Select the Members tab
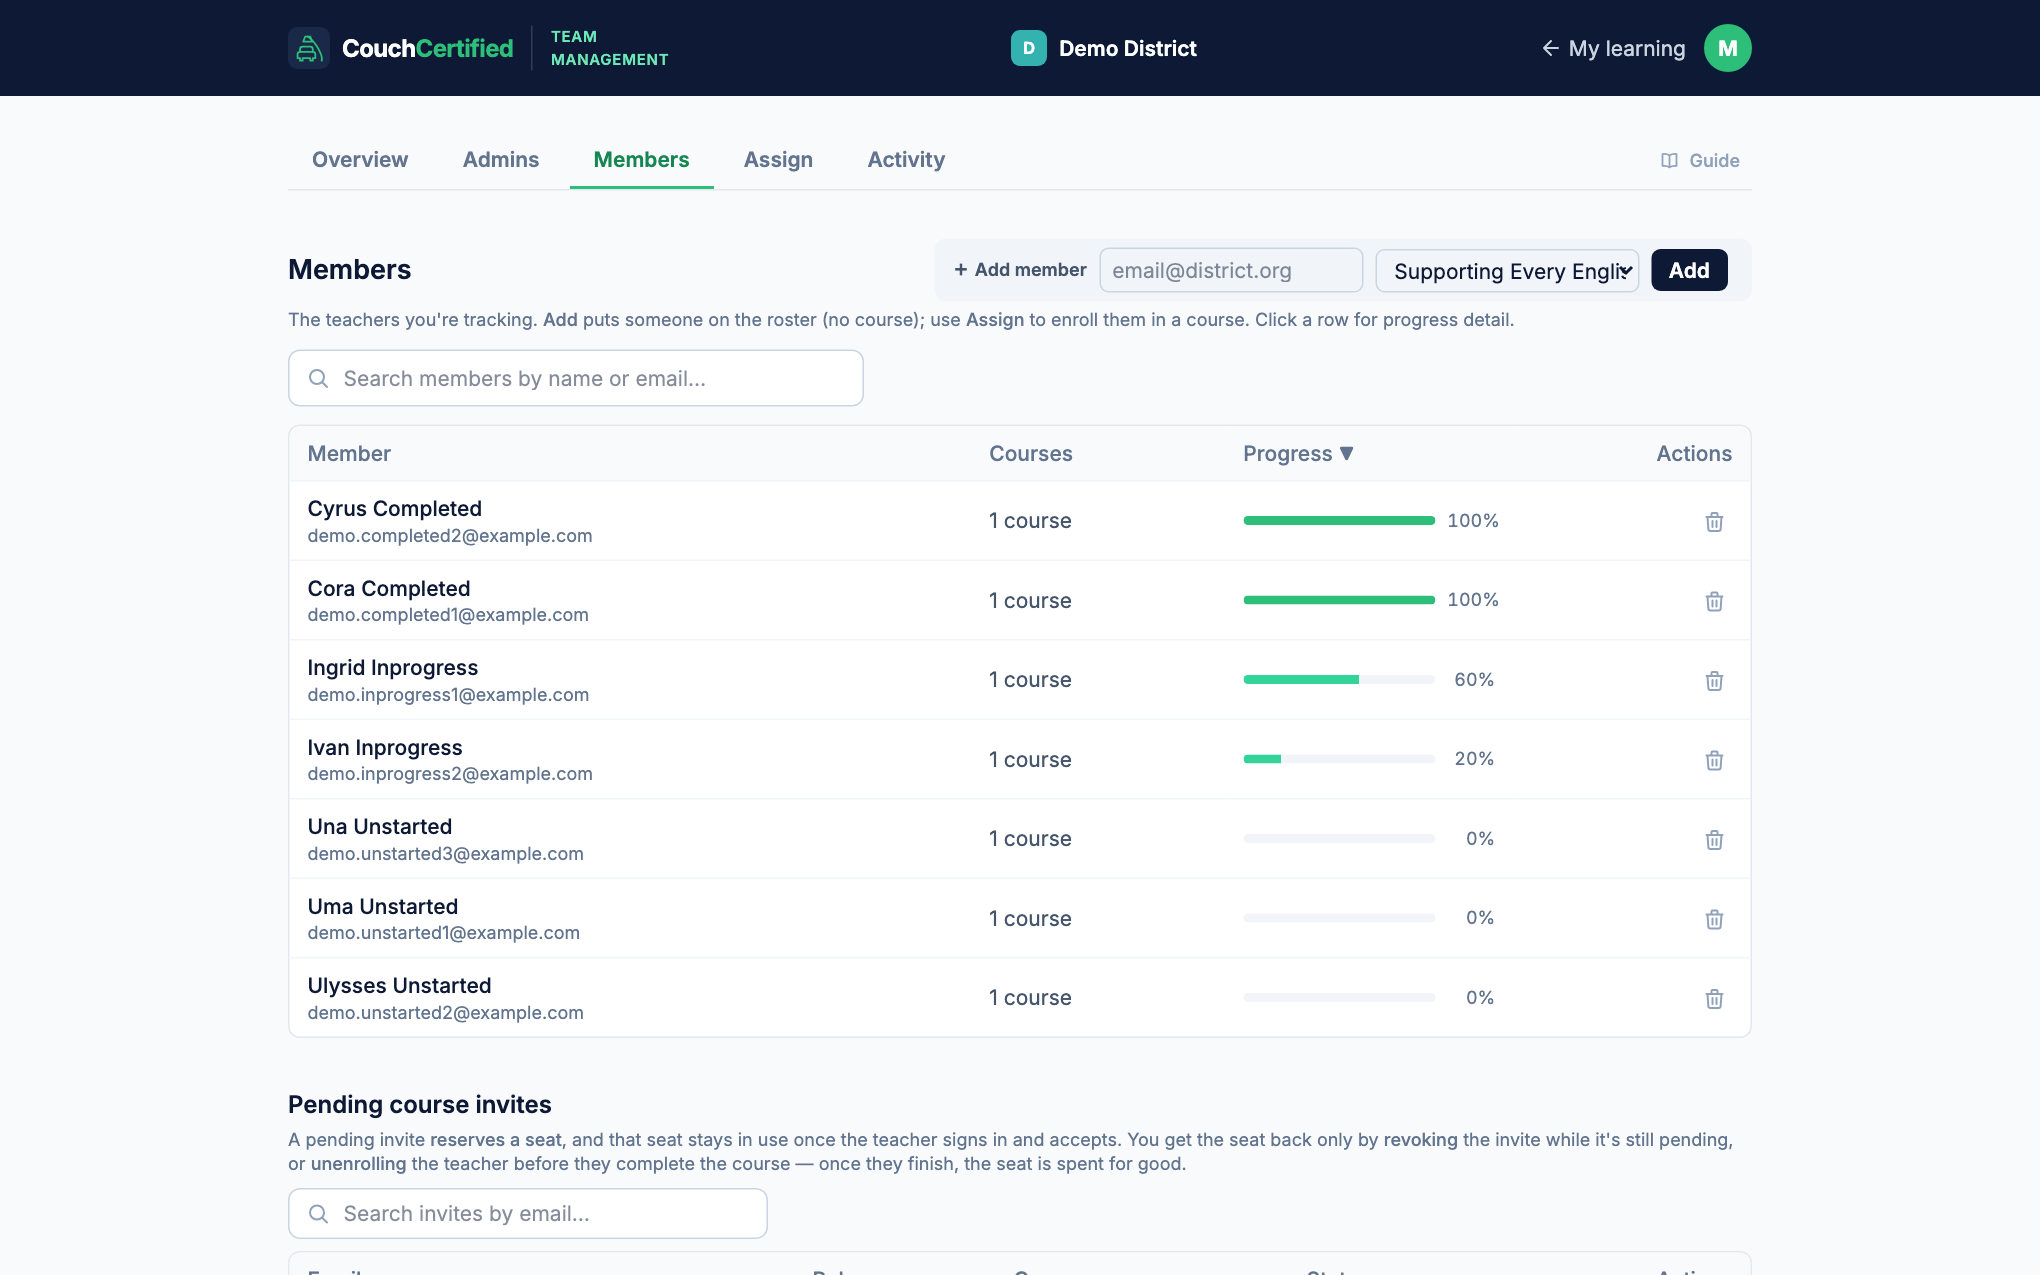The height and width of the screenshot is (1275, 2040). 641,160
